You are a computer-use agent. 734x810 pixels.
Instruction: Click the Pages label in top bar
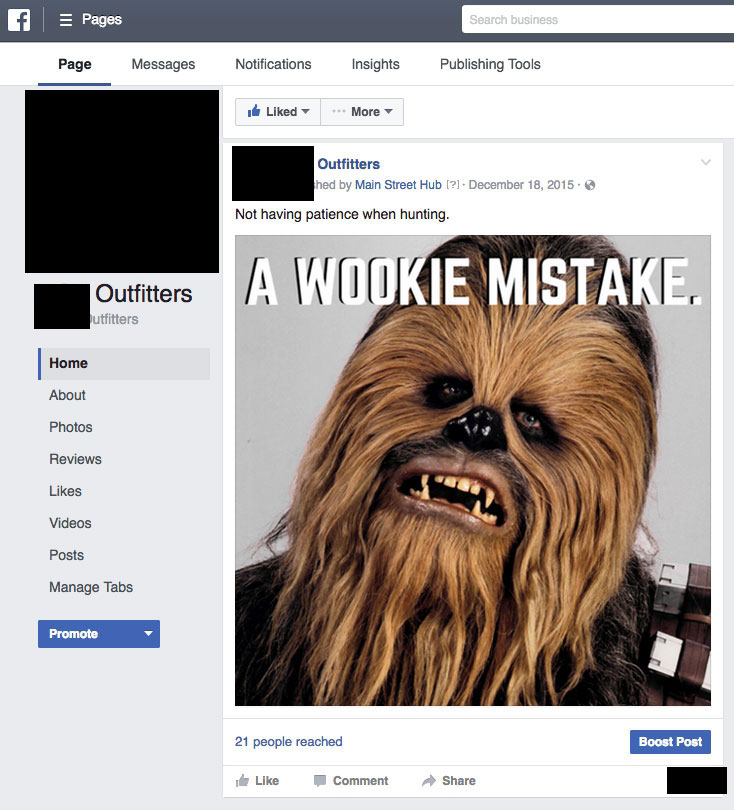pyautogui.click(x=102, y=20)
